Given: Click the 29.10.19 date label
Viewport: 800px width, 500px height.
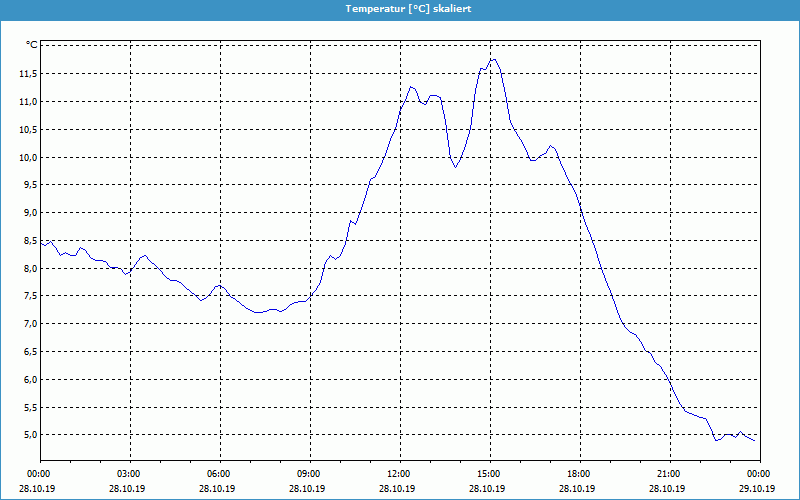Looking at the screenshot, I should (759, 489).
